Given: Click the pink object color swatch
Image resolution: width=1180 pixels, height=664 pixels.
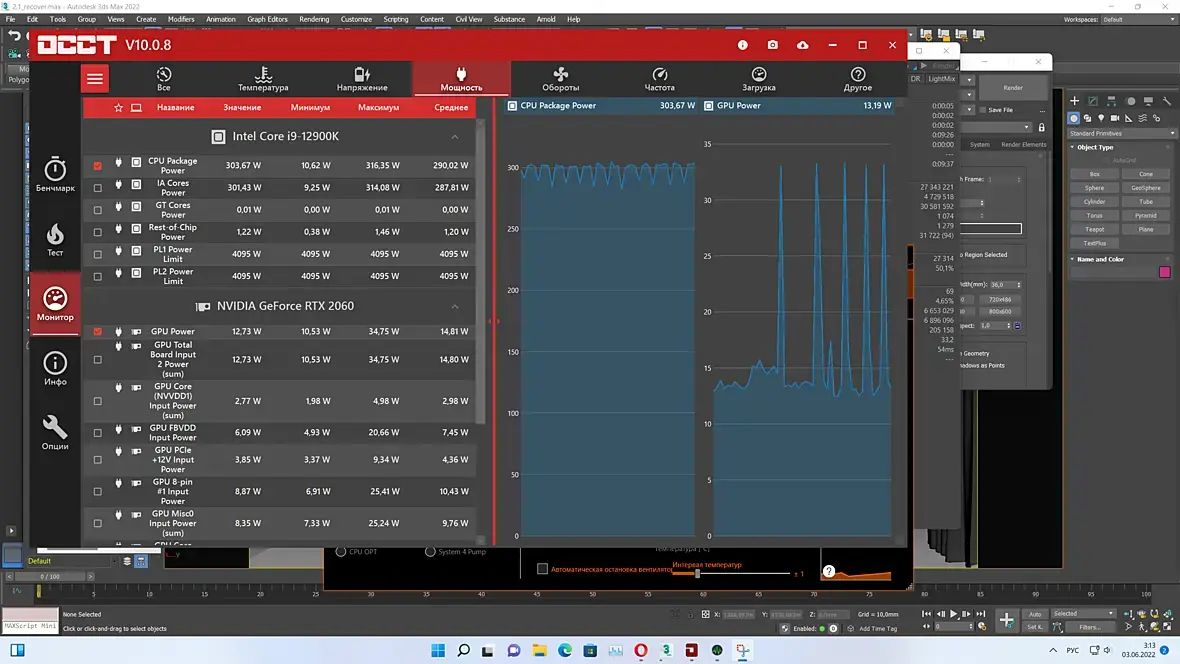Looking at the screenshot, I should tap(1164, 272).
